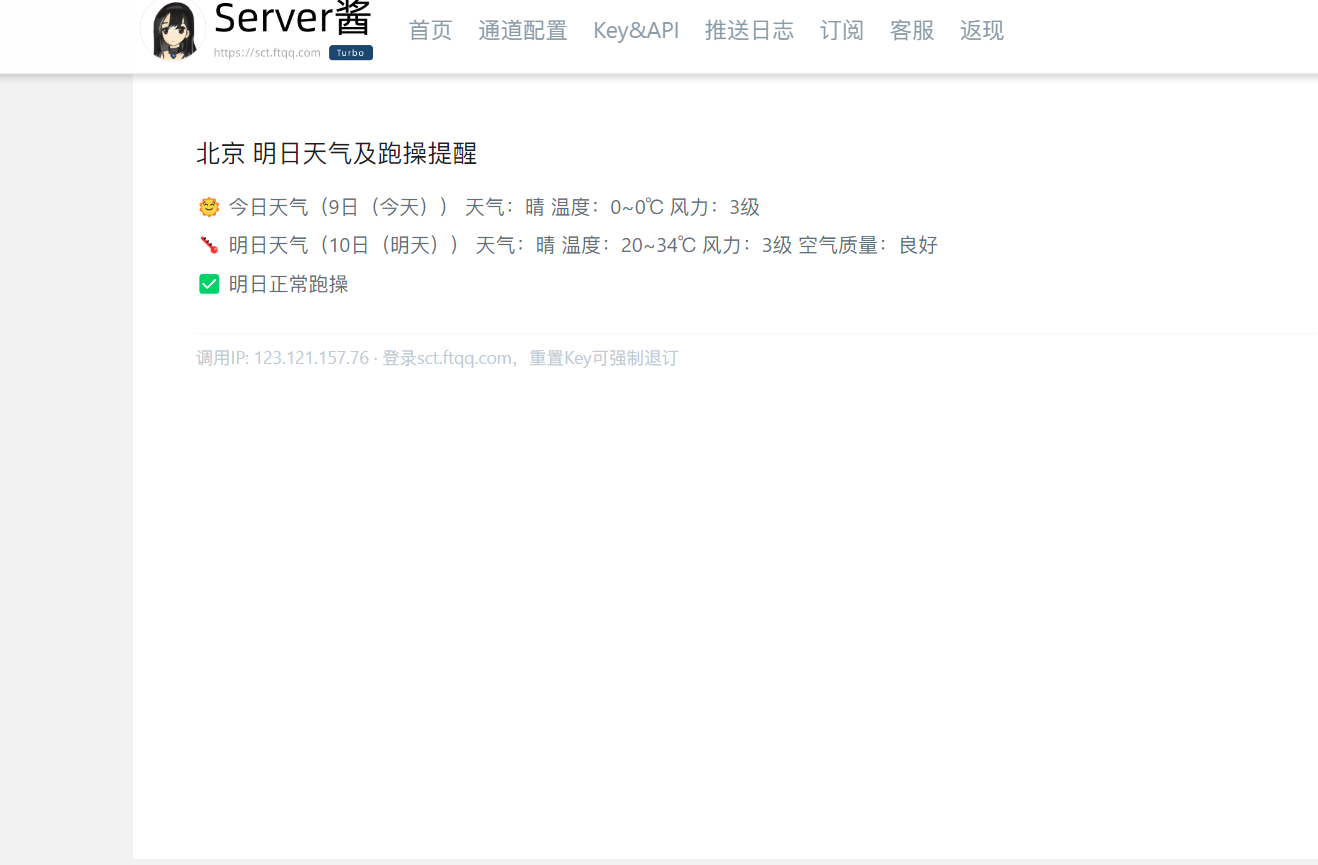
Task: Go to the 通道配置 page
Action: point(523,31)
